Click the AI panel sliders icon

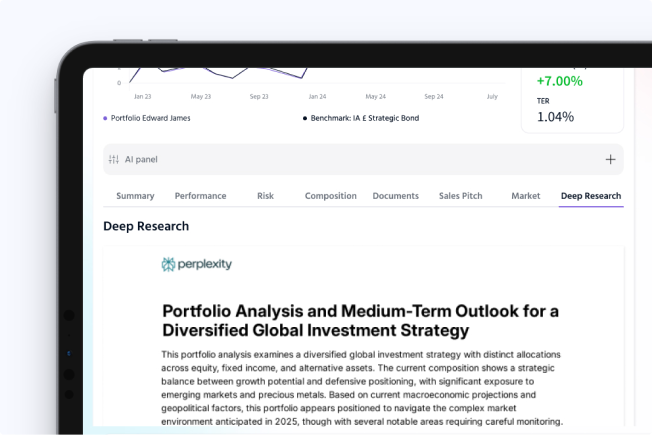(x=114, y=159)
